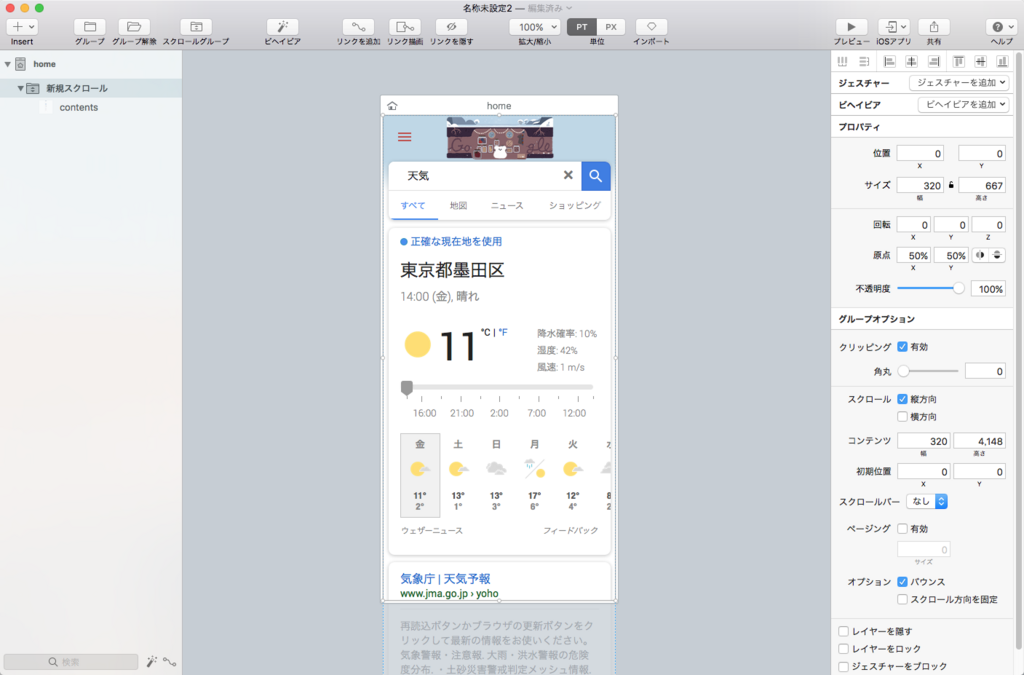The image size is (1024, 675).
Task: Toggle the バウンス option checkbox
Action: [x=903, y=582]
